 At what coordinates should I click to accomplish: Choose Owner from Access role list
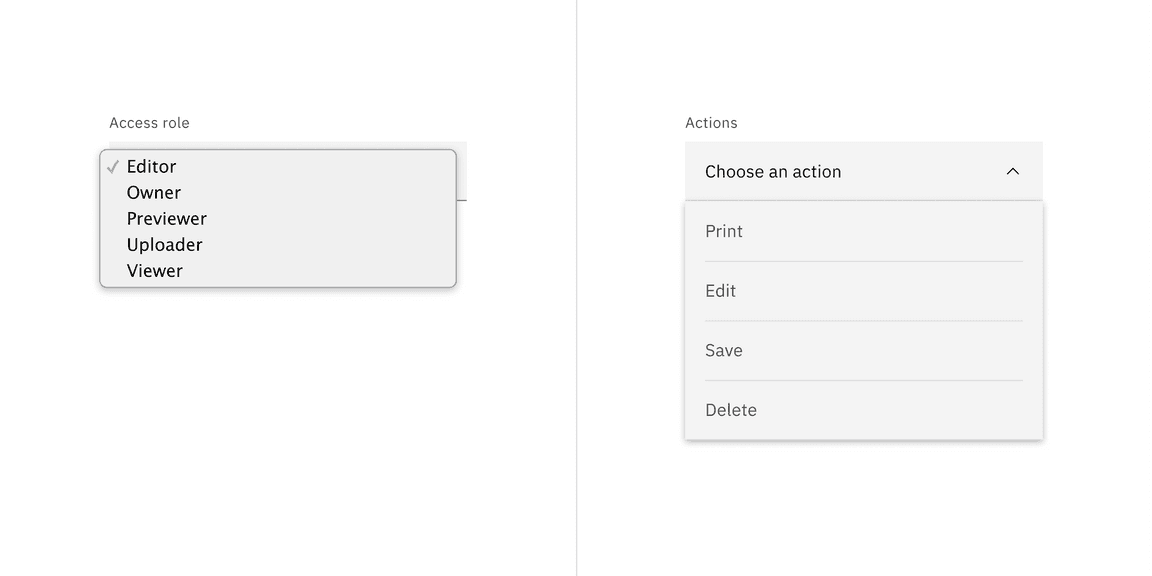[154, 193]
